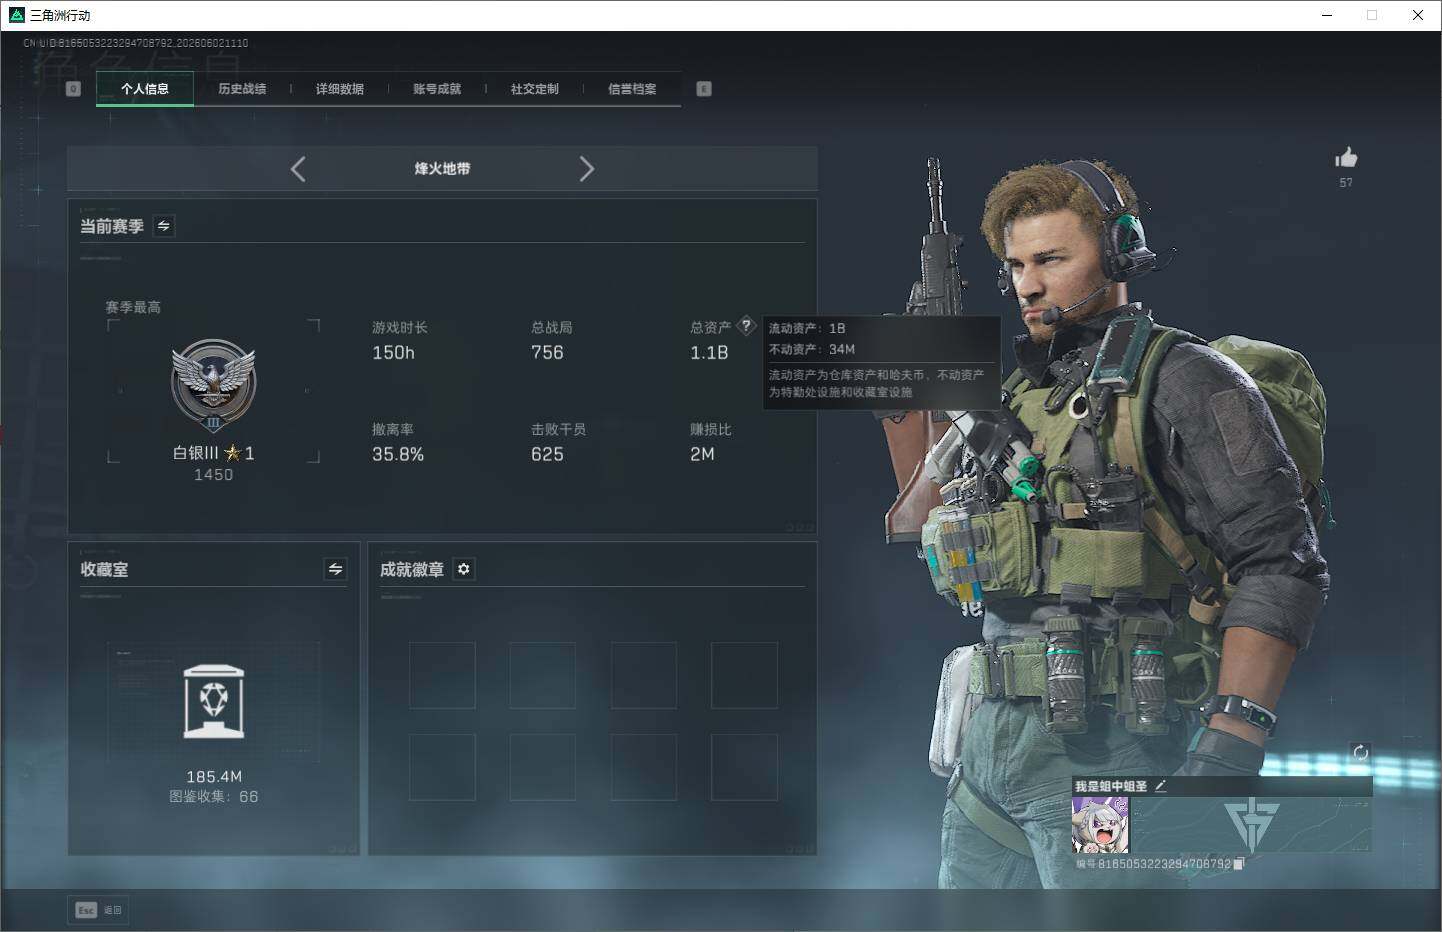Click the 白银III rank badge emblem
Viewport: 1442px width, 932px height.
point(213,385)
